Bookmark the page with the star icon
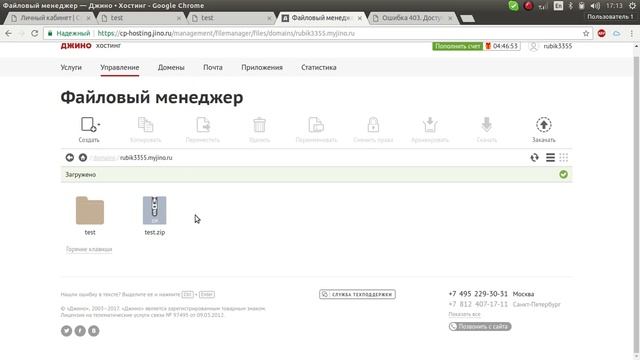Image resolution: width=640 pixels, height=360 pixels. click(586, 33)
